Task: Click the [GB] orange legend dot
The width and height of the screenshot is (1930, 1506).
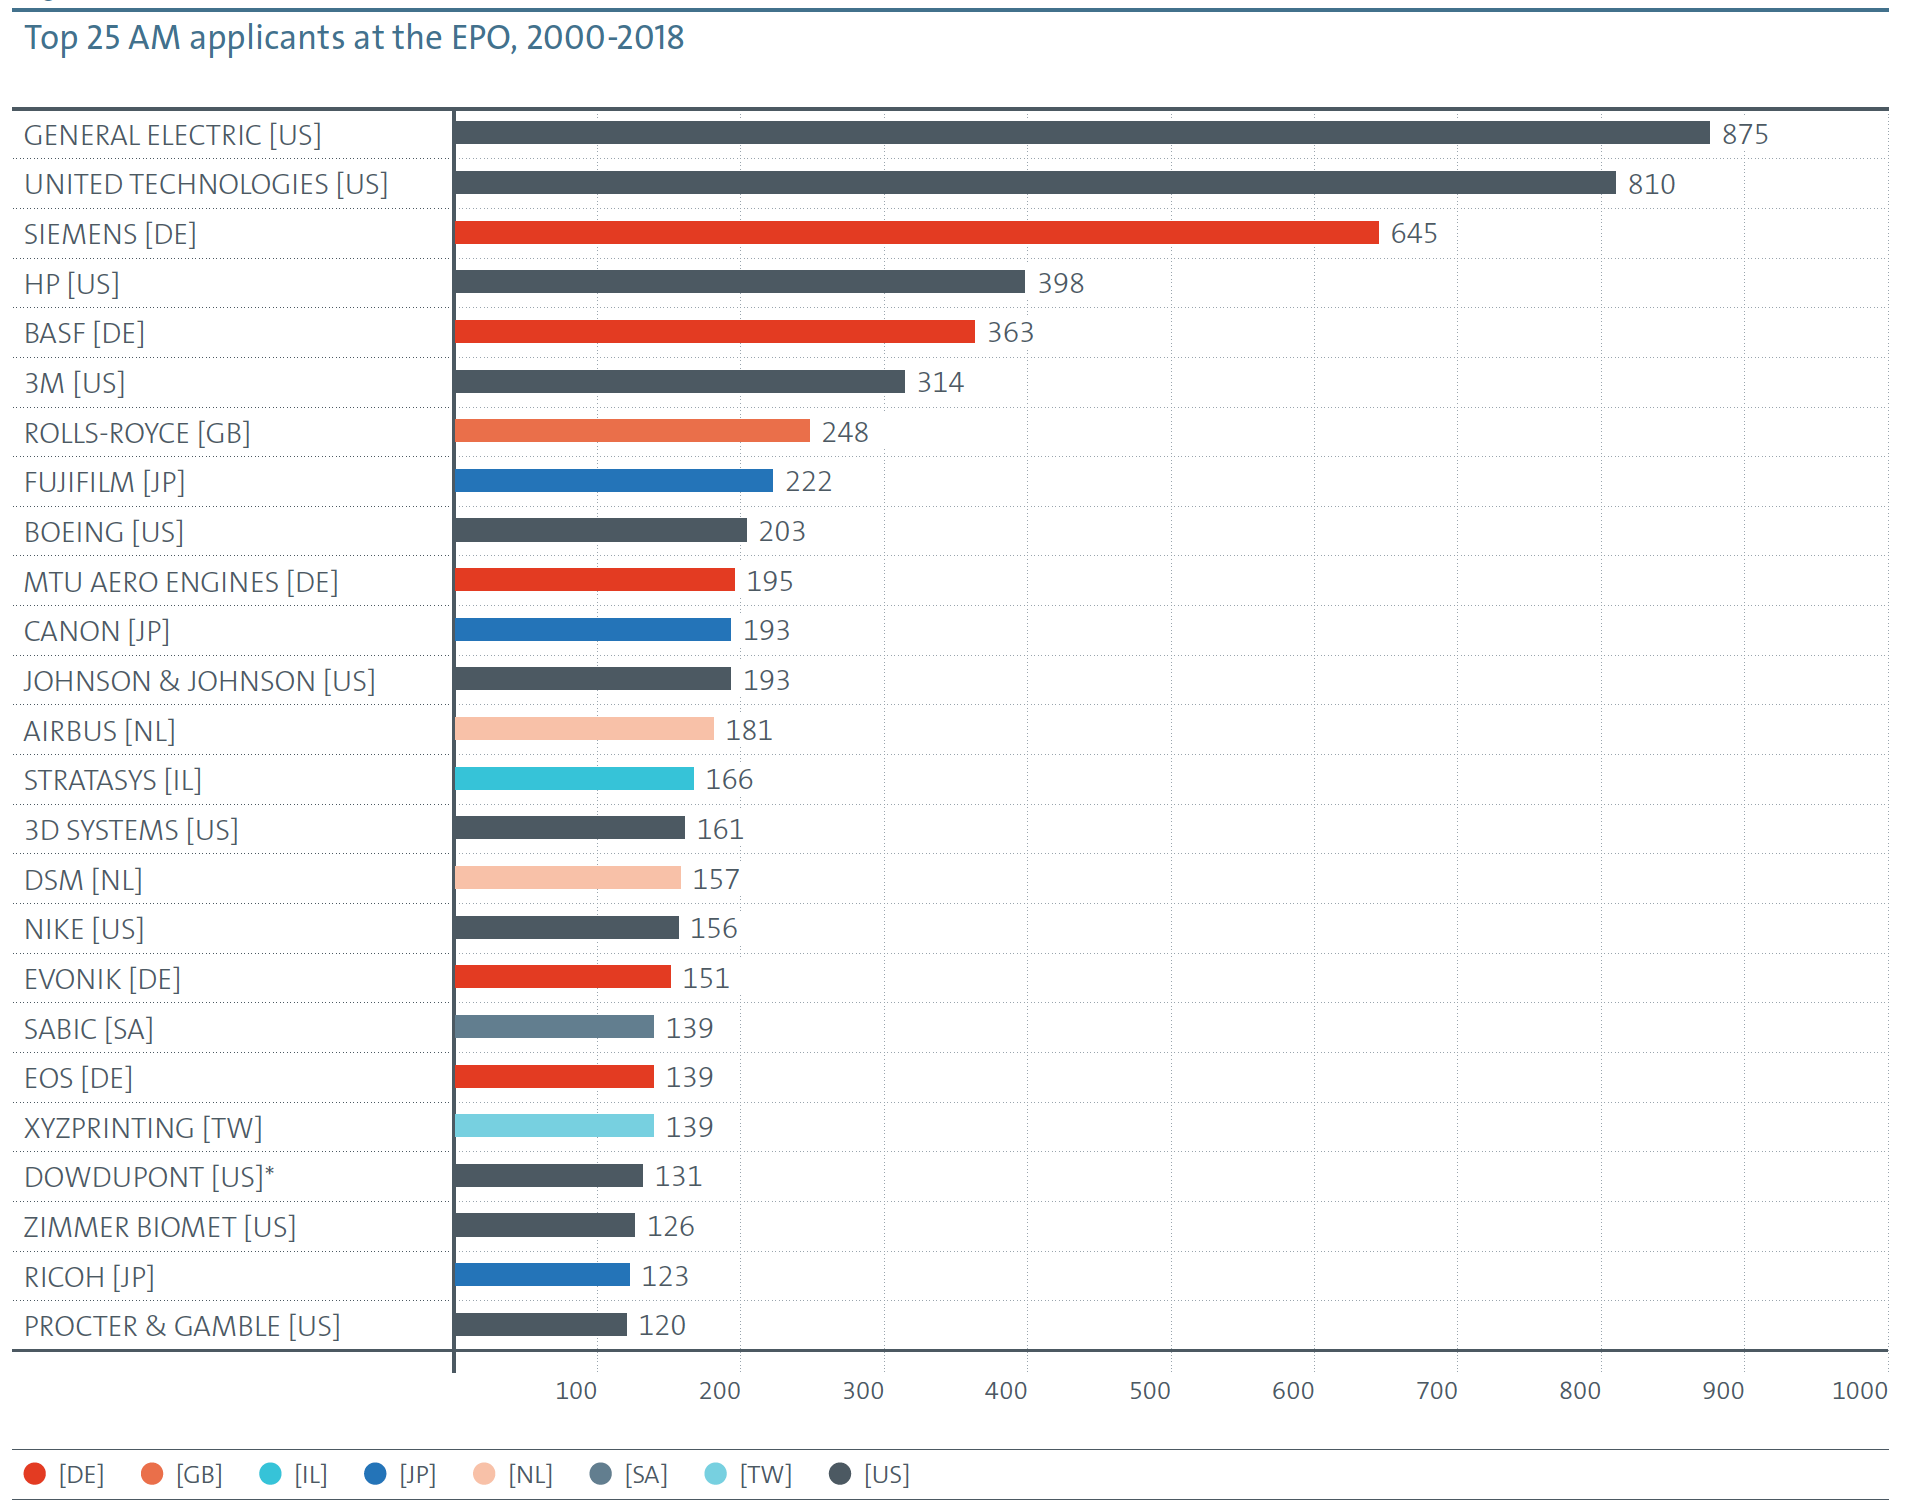Action: (152, 1474)
